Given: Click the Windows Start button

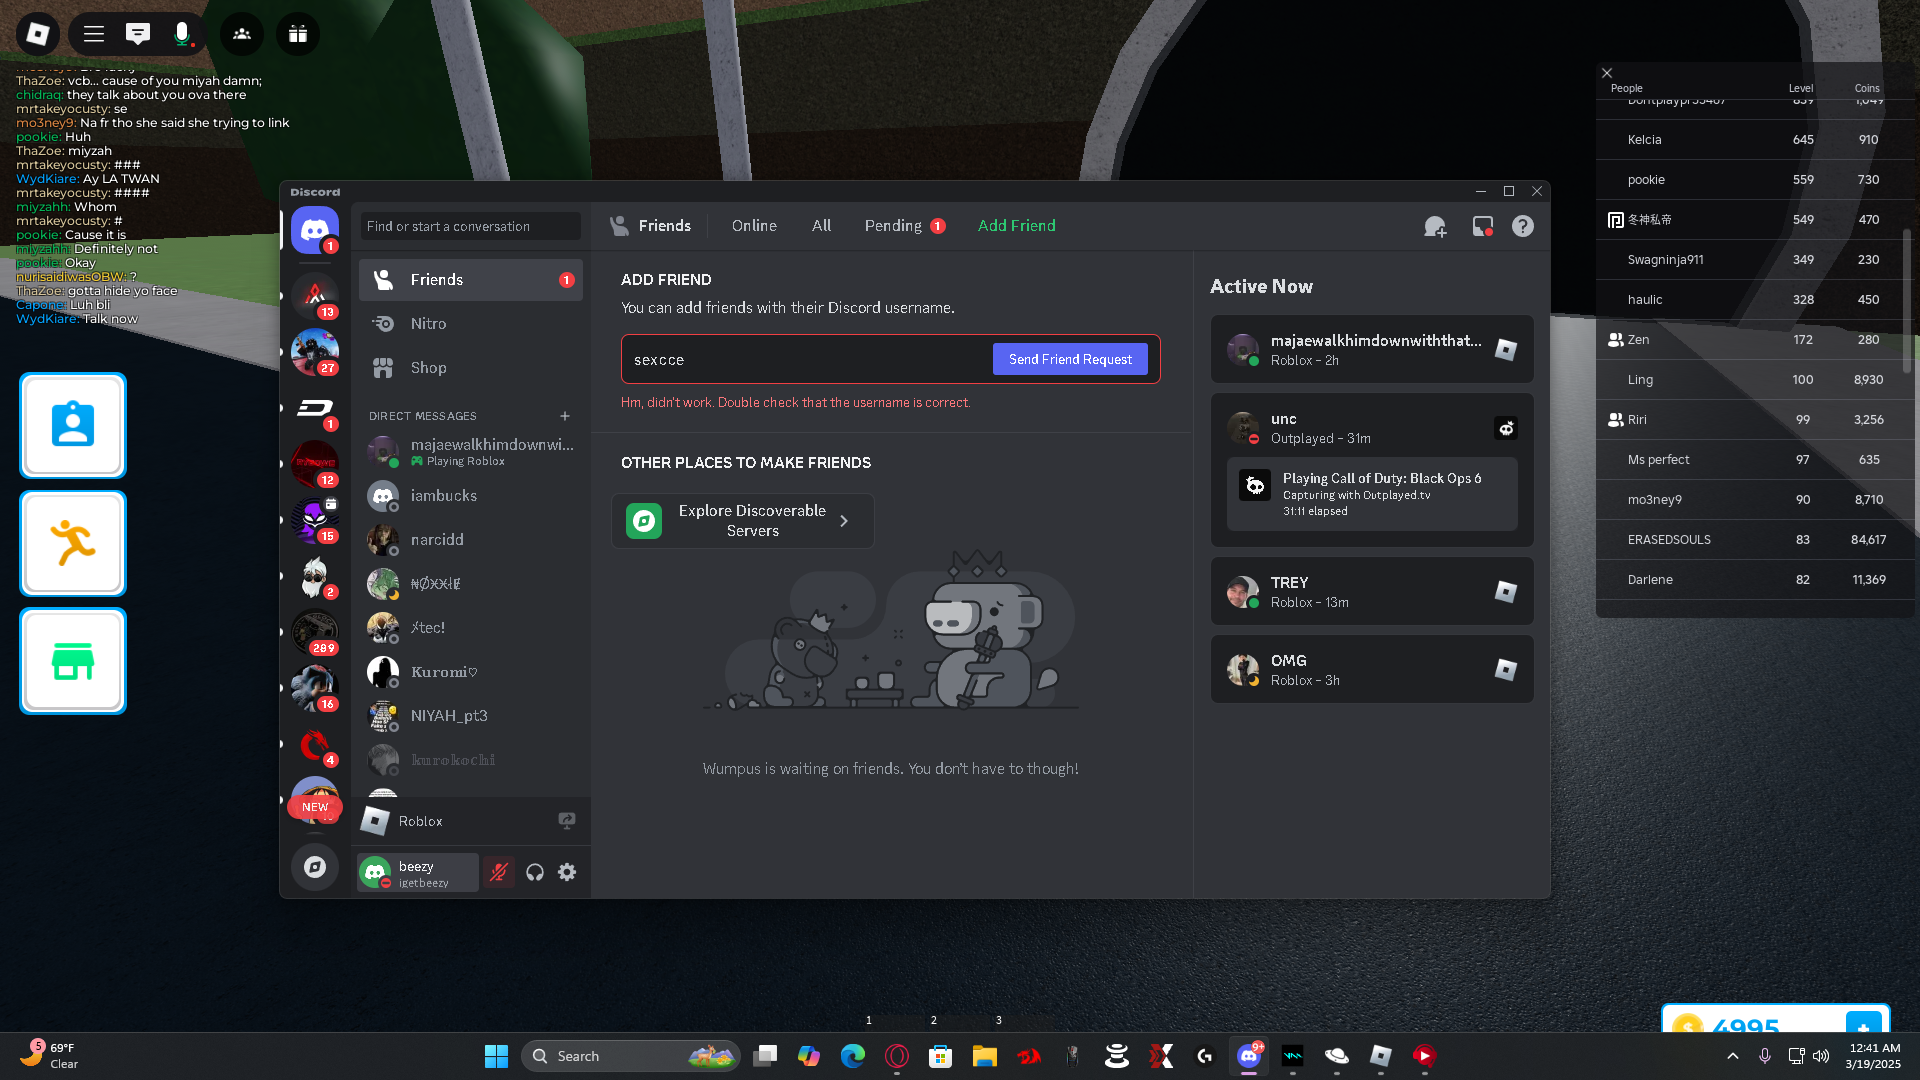Looking at the screenshot, I should pyautogui.click(x=496, y=1056).
